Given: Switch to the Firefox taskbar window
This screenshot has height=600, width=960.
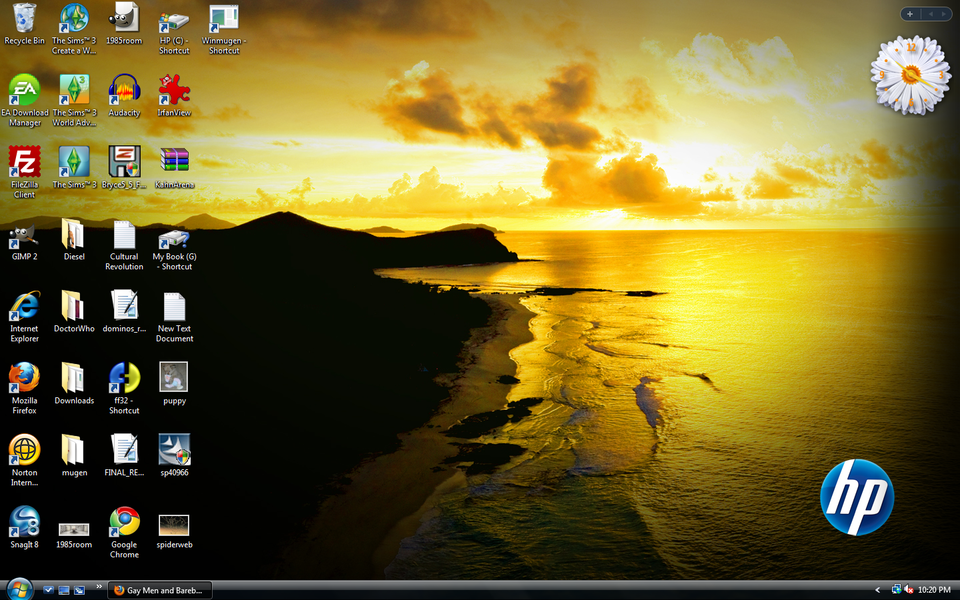Looking at the screenshot, I should point(158,590).
